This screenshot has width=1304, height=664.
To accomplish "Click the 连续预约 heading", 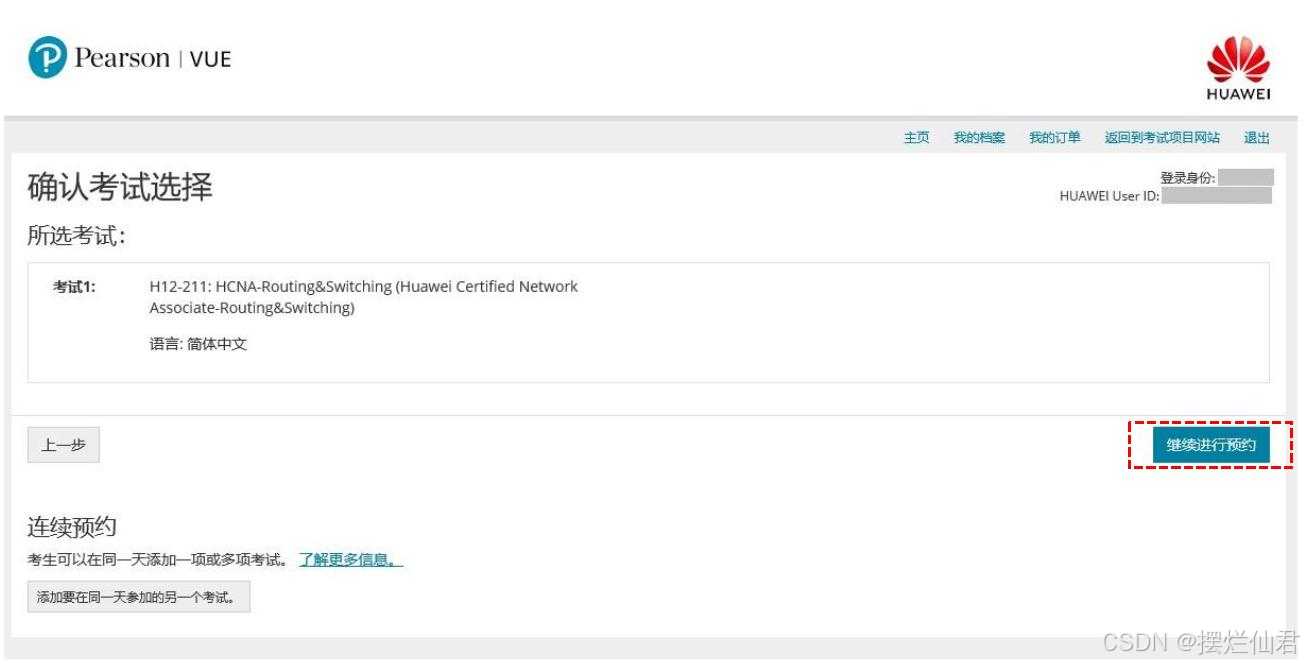I will click(72, 528).
